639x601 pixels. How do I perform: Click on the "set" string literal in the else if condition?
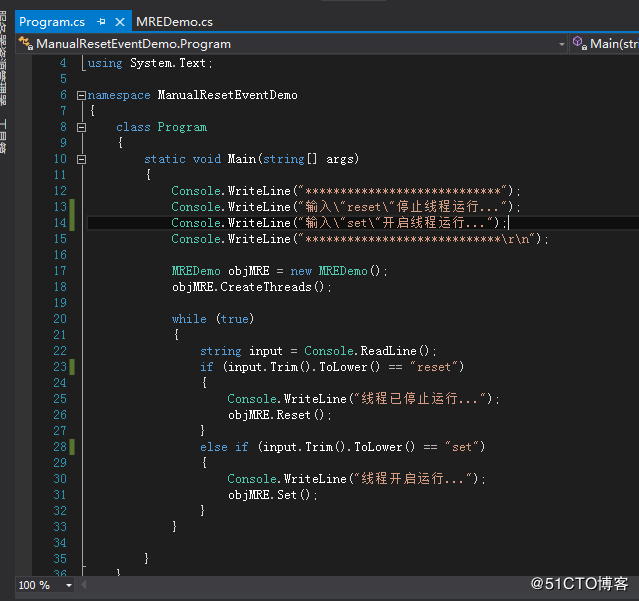tap(462, 447)
